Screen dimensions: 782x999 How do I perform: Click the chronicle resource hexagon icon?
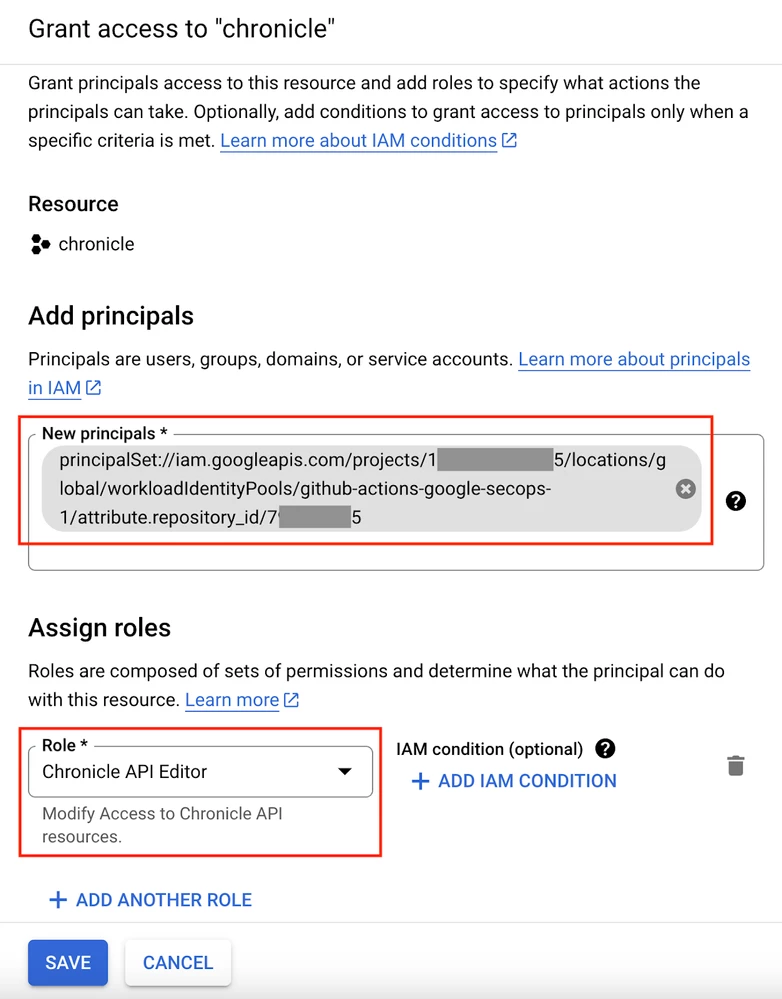coord(40,244)
